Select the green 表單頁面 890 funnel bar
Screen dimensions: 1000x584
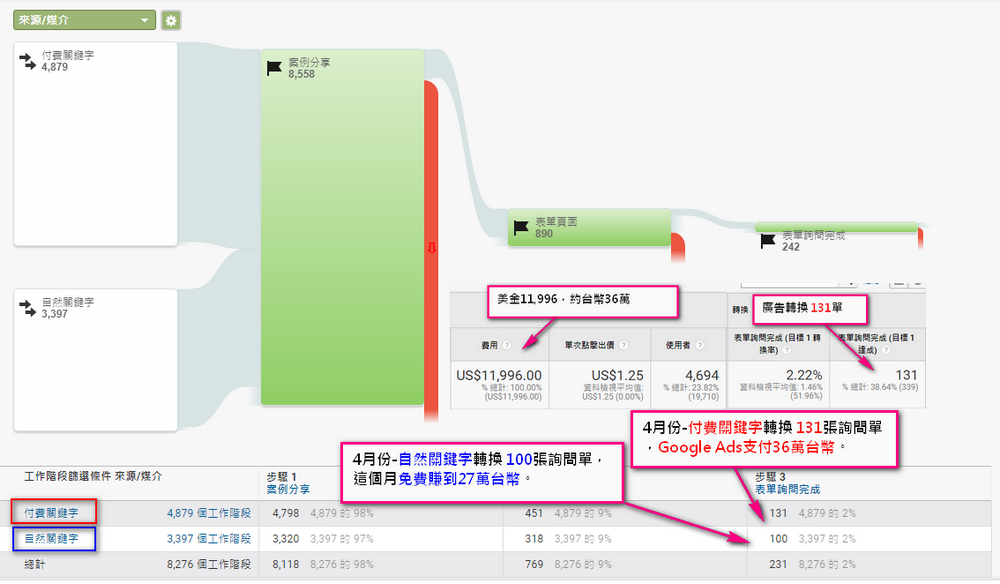coord(589,228)
